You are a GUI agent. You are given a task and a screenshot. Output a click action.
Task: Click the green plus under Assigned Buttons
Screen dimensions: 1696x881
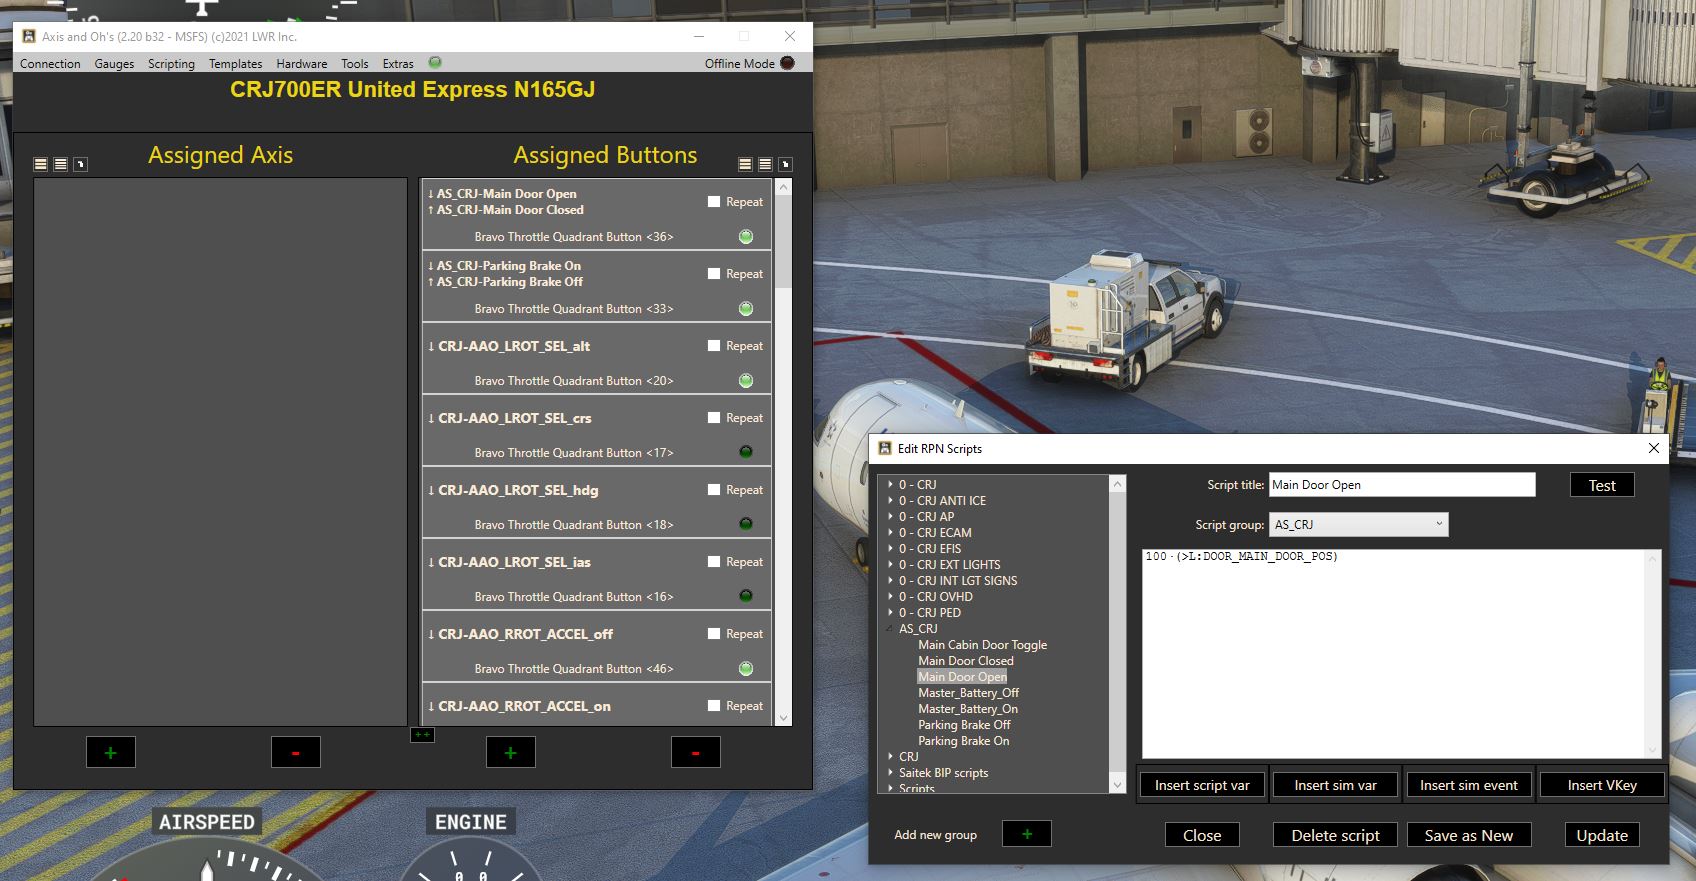click(510, 752)
